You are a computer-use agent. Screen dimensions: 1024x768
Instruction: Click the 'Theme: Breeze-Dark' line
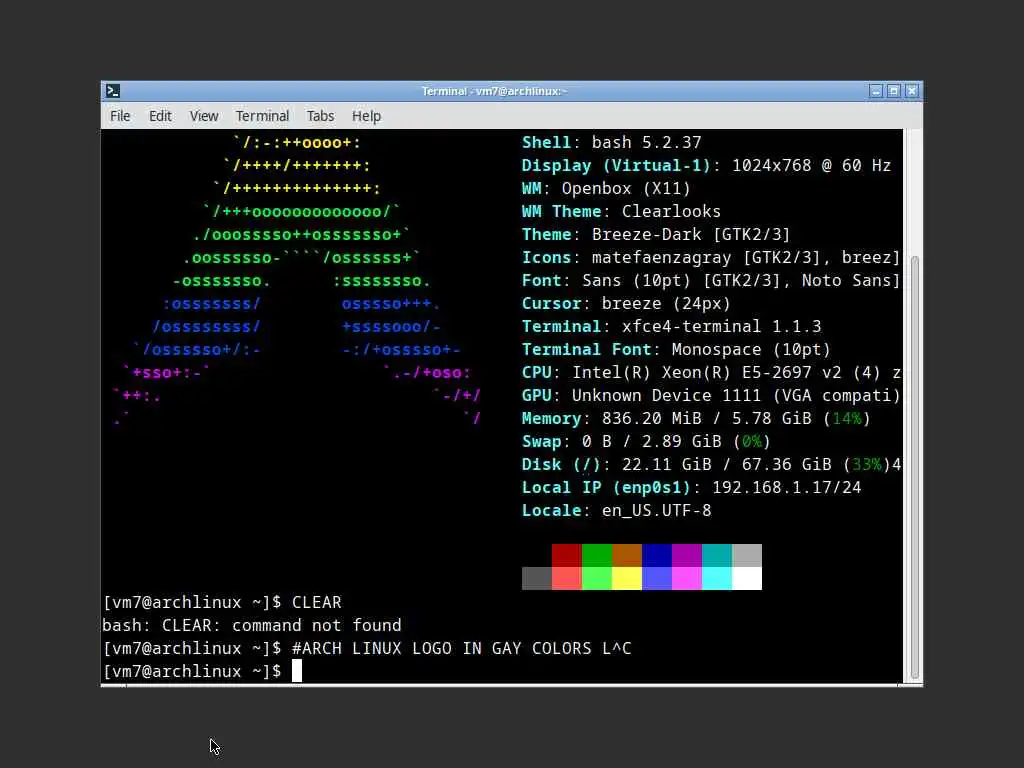pos(656,234)
